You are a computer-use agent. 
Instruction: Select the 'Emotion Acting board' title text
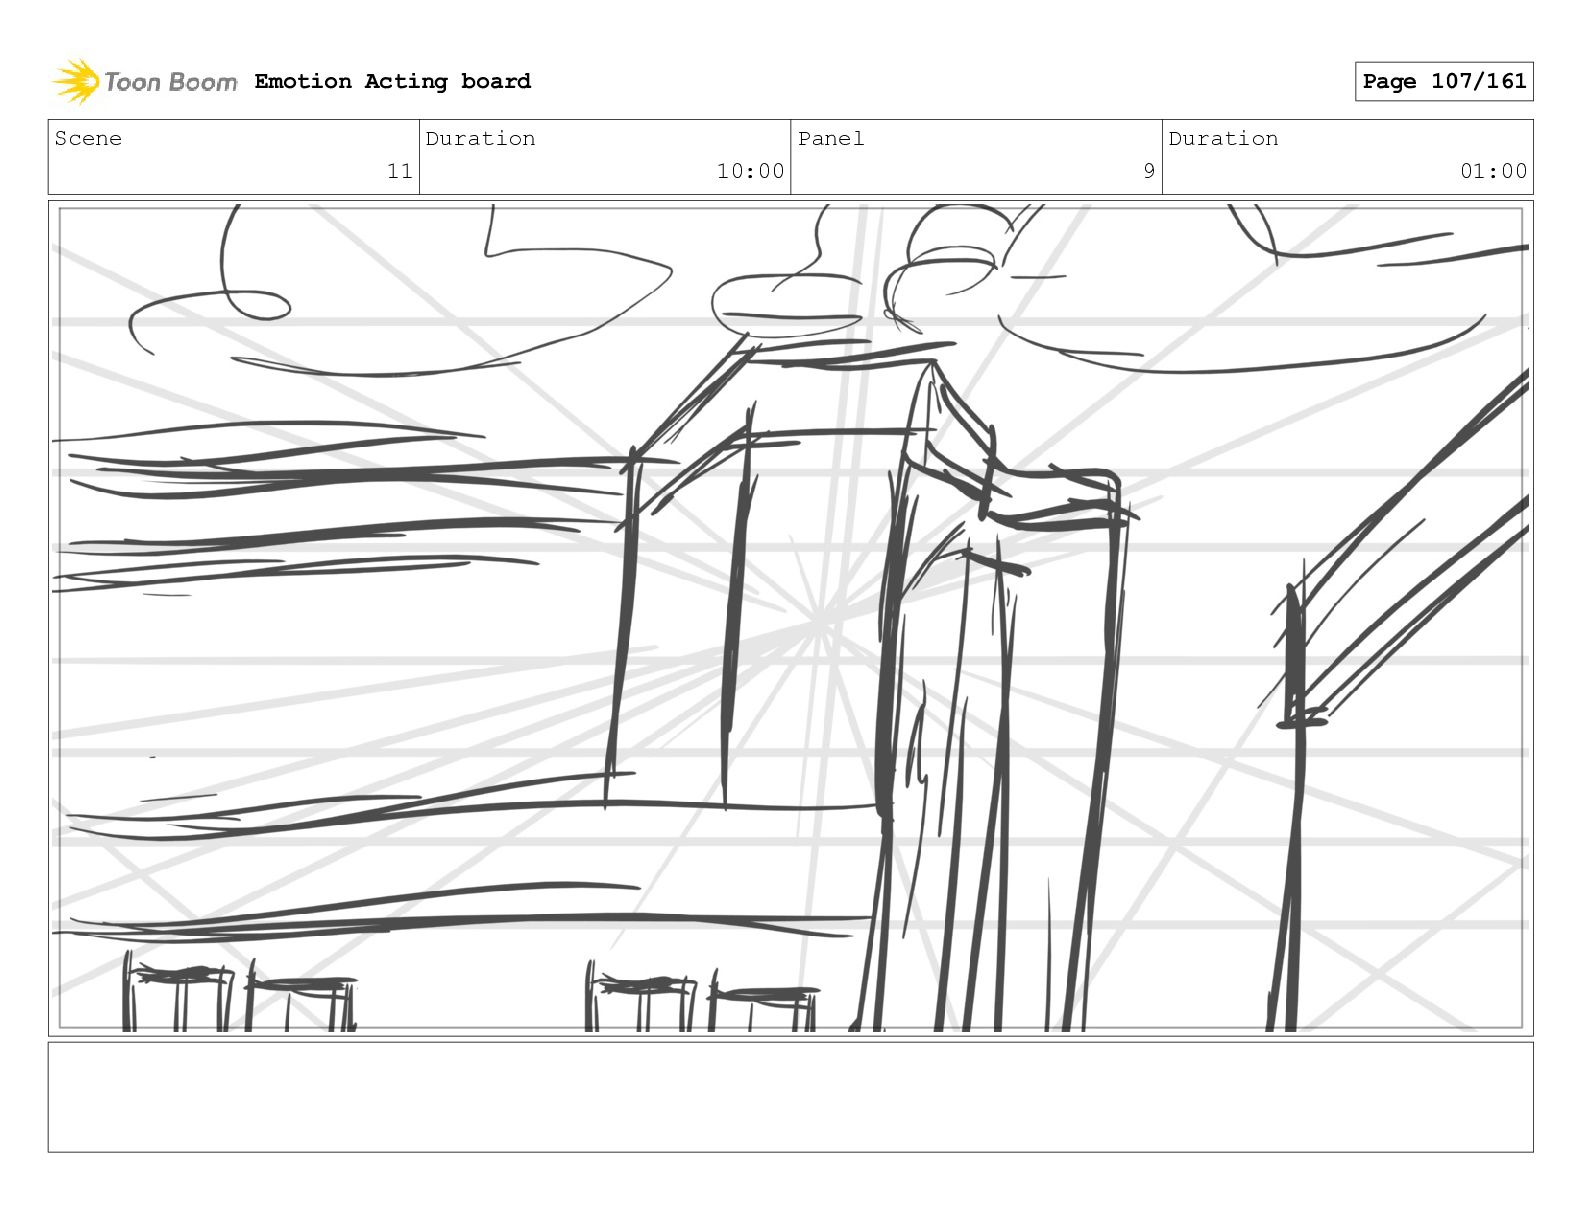coord(392,81)
